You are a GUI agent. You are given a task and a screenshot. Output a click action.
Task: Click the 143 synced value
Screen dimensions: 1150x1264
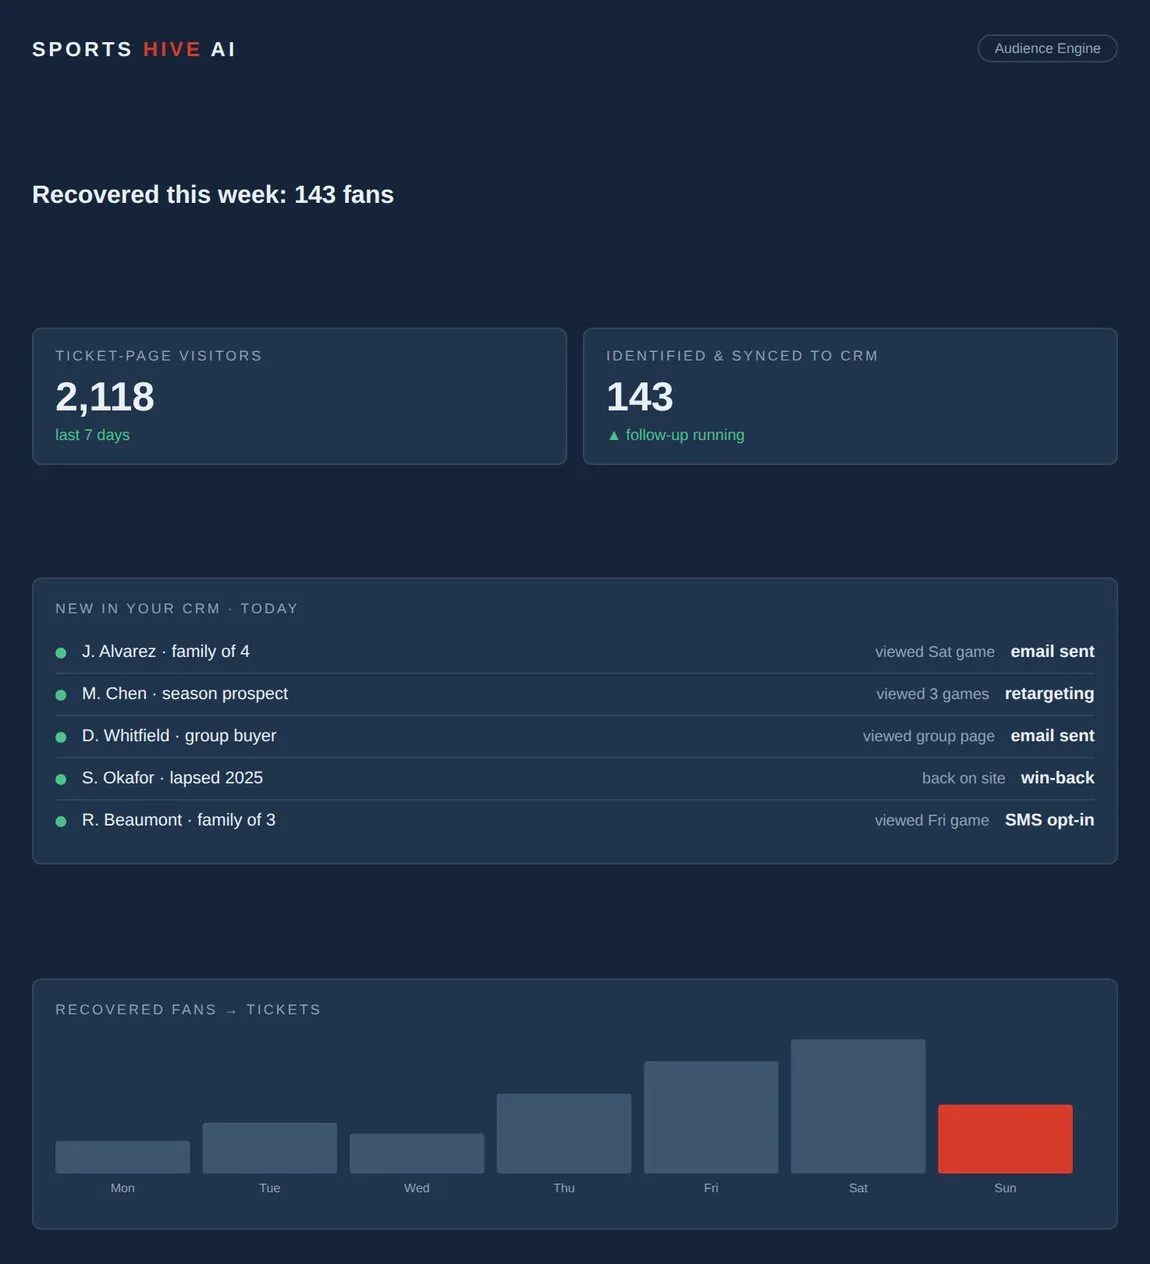[640, 397]
